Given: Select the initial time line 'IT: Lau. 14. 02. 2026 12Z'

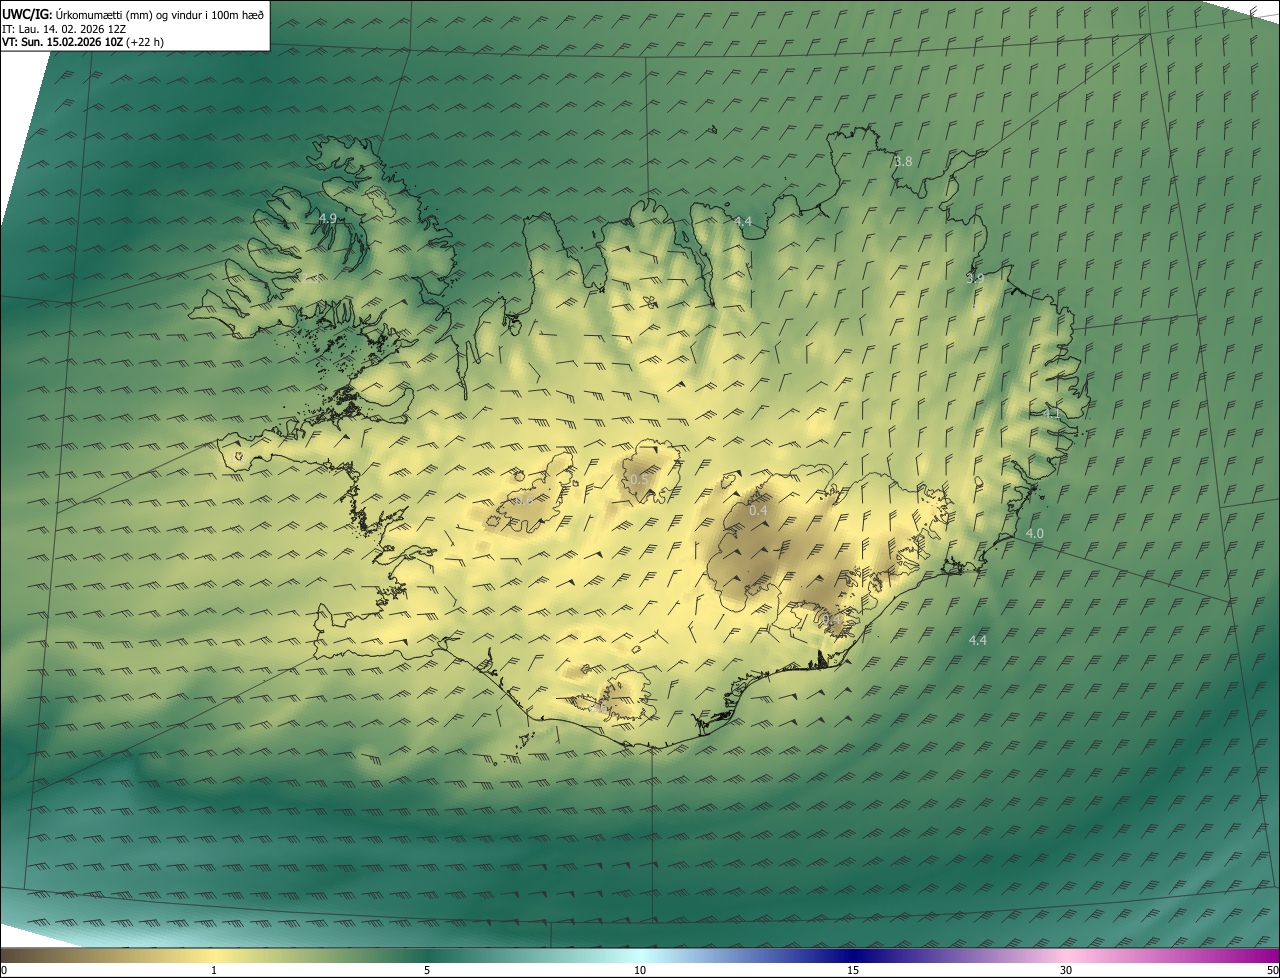Looking at the screenshot, I should pos(64,29).
